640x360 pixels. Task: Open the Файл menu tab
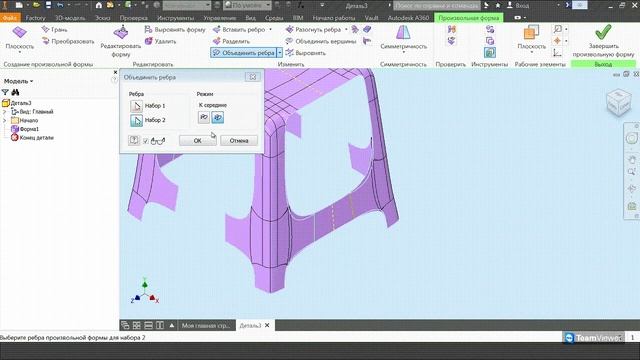click(10, 18)
